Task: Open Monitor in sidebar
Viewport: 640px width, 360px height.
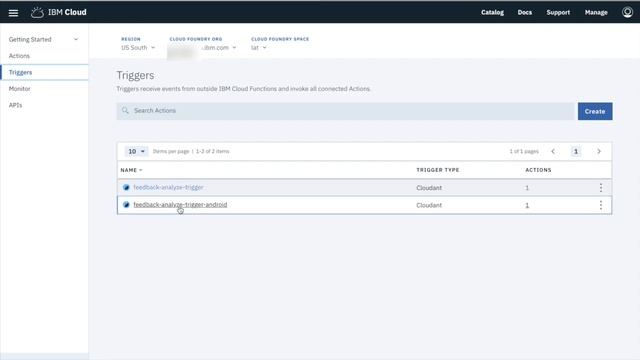Action: 20,89
